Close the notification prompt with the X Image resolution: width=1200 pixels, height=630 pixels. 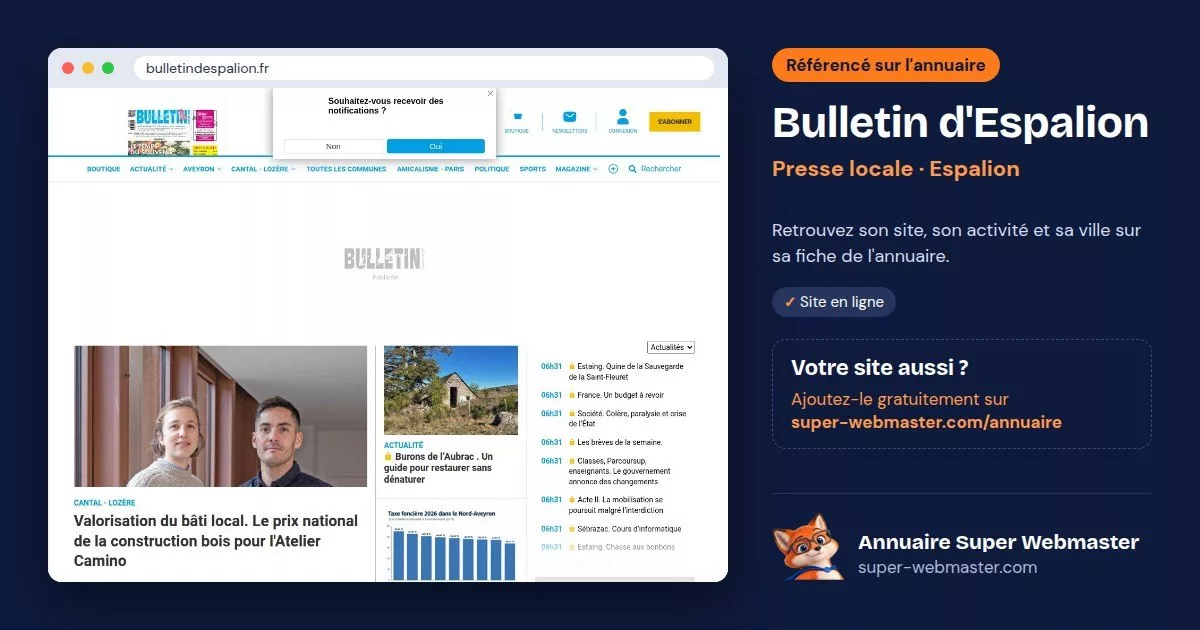490,93
